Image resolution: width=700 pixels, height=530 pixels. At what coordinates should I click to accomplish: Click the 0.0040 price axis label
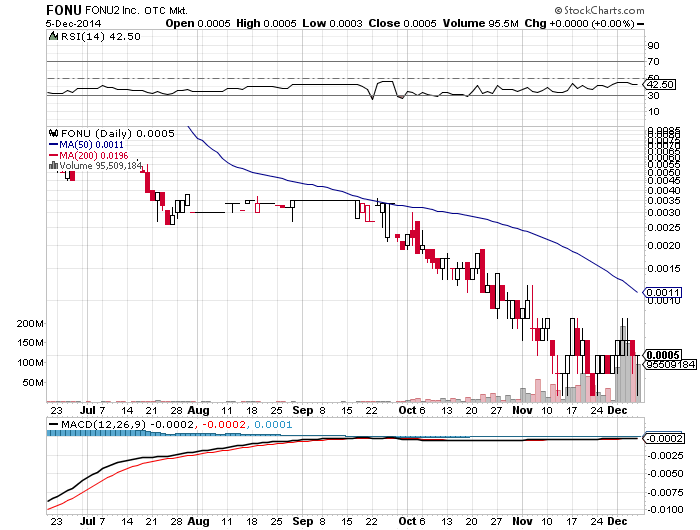click(x=664, y=191)
